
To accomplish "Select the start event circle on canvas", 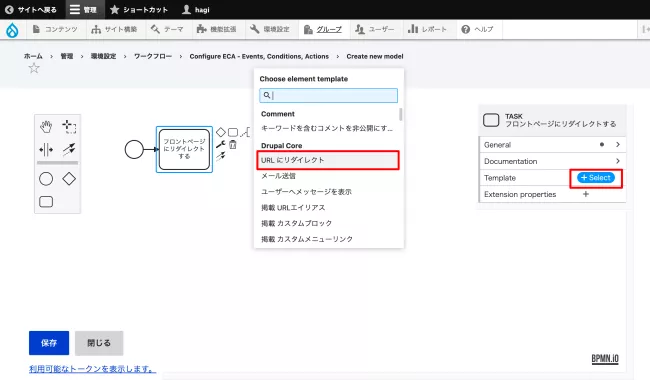I will (x=134, y=149).
